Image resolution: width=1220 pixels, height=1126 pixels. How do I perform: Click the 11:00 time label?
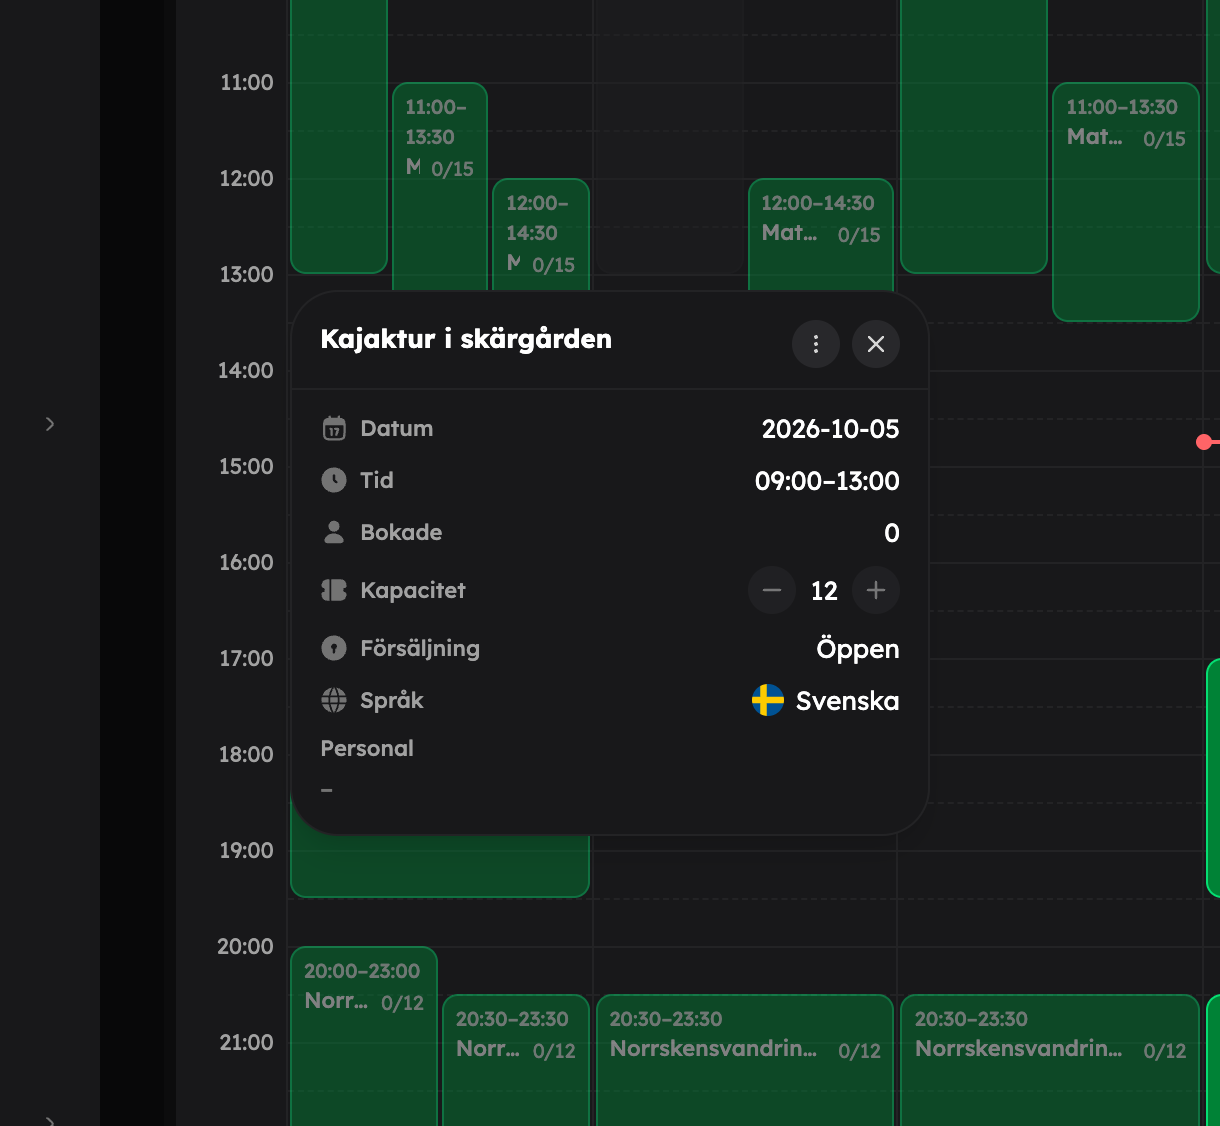pos(247,82)
